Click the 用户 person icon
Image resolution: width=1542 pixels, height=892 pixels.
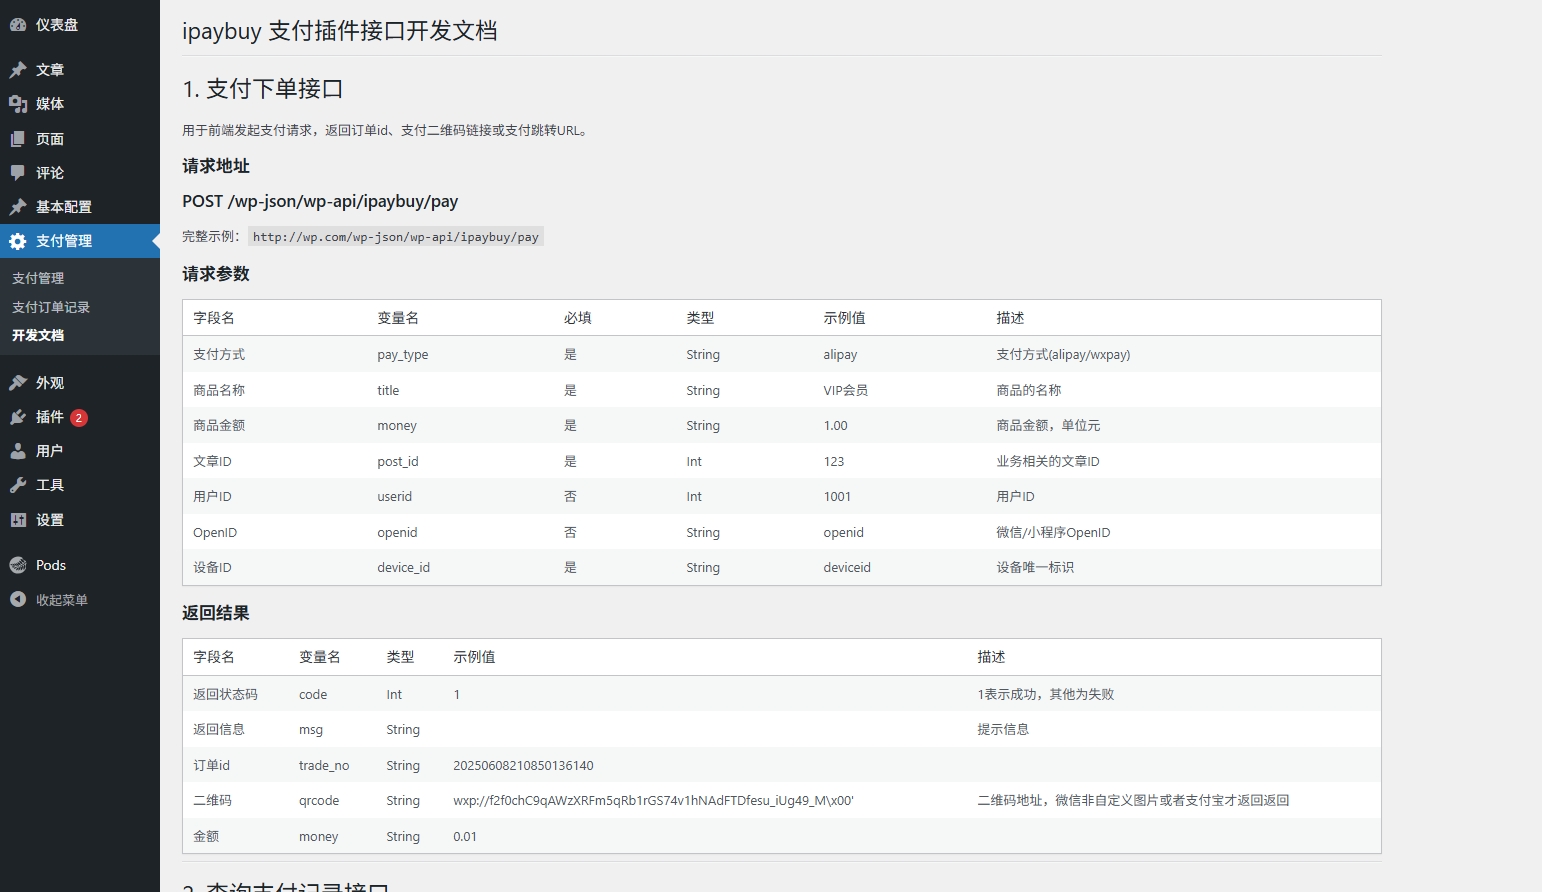[x=18, y=451]
